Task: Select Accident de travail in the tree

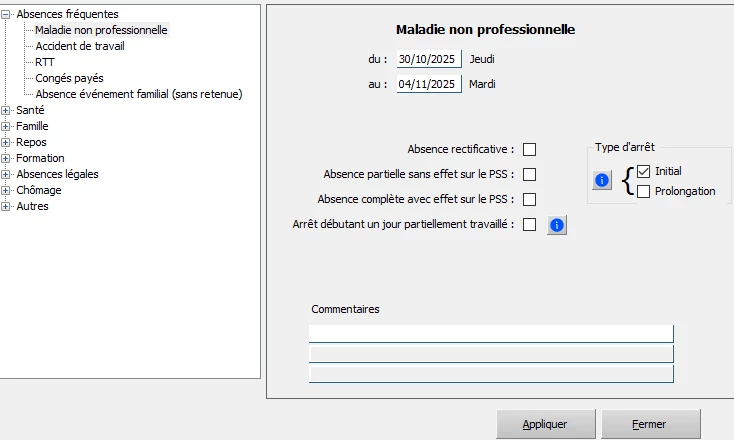Action: pyautogui.click(x=80, y=46)
